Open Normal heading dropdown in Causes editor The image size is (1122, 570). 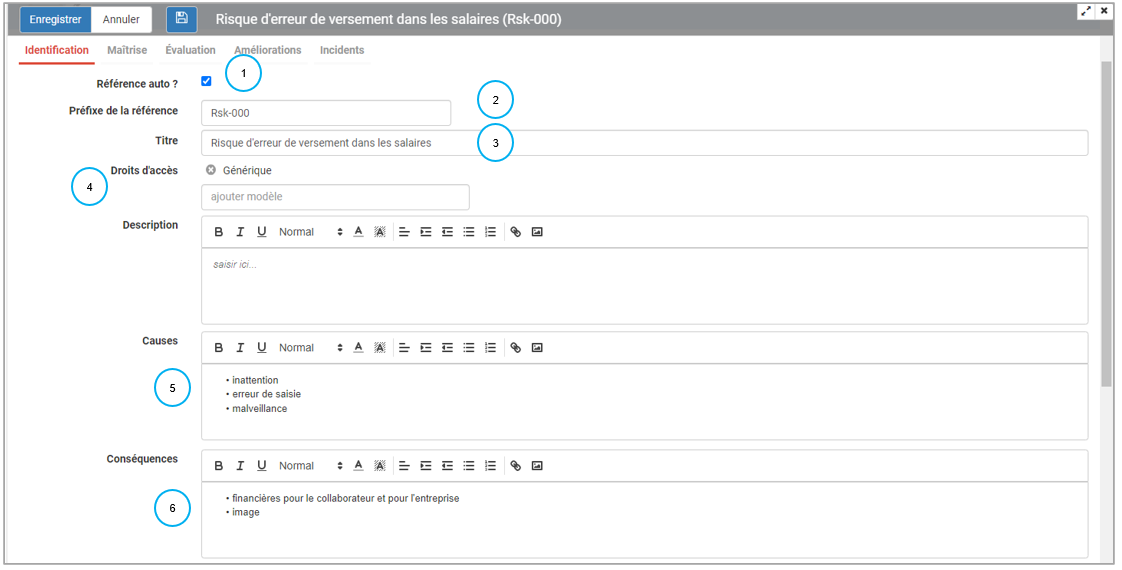pyautogui.click(x=310, y=348)
